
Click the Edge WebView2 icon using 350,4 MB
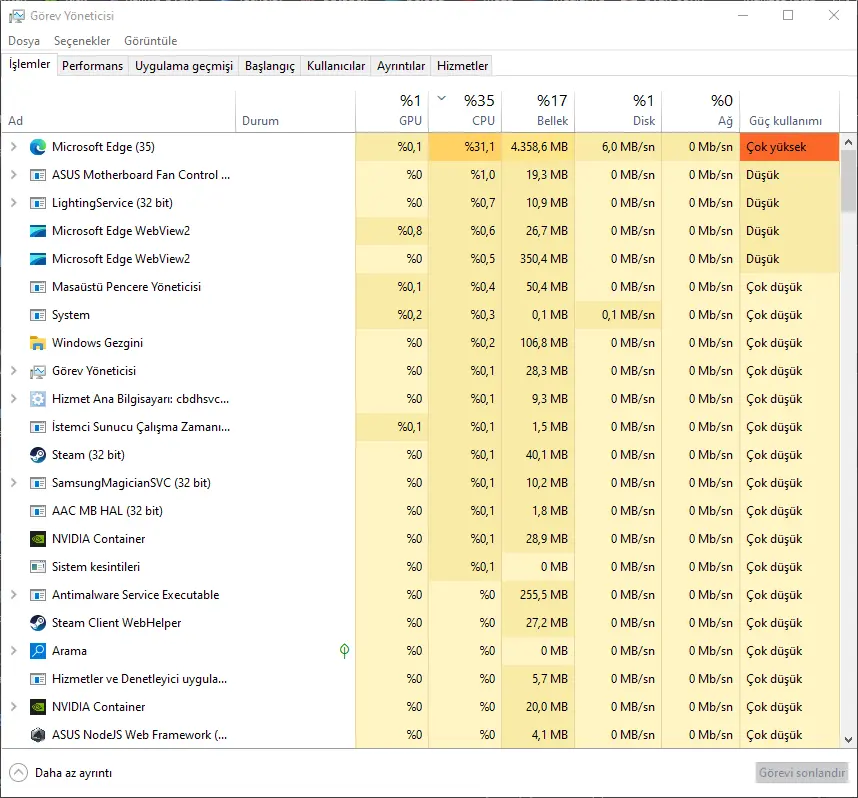(38, 259)
